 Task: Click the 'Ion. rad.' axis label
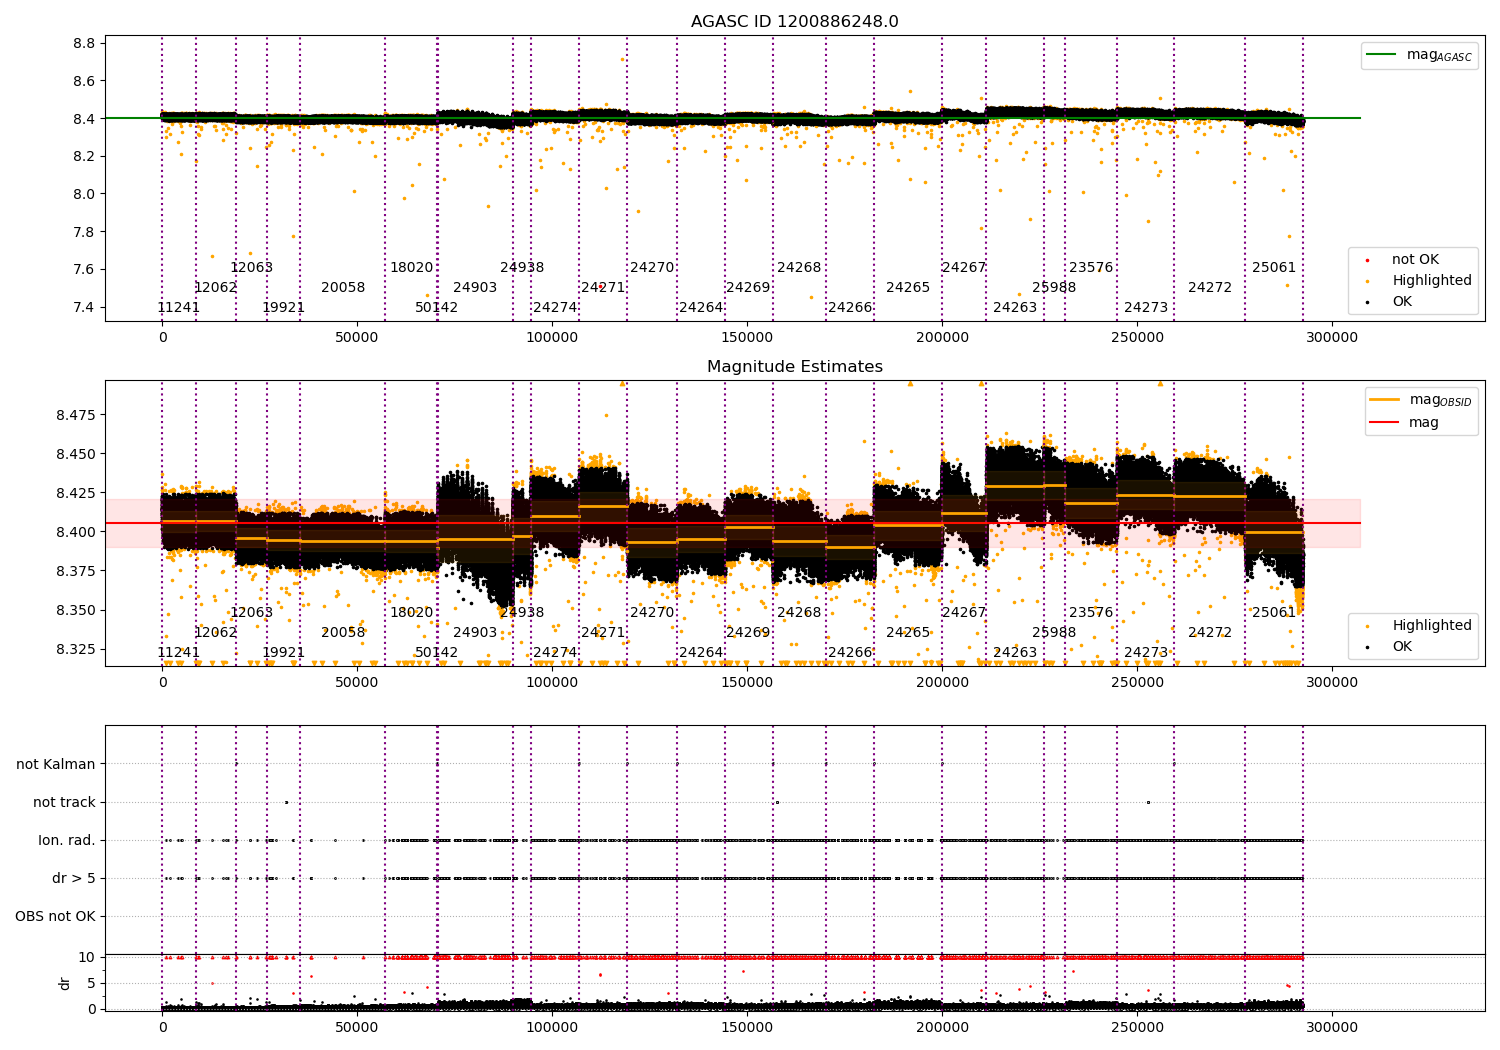67,840
